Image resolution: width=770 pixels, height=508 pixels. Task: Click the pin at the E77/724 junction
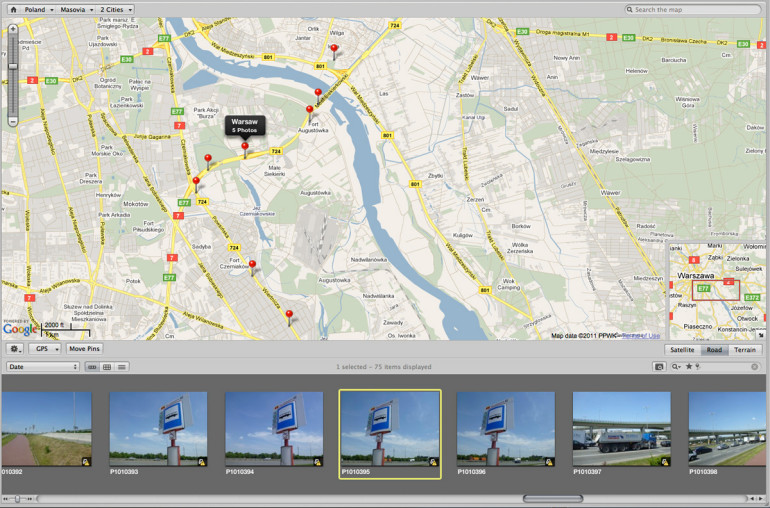(196, 183)
